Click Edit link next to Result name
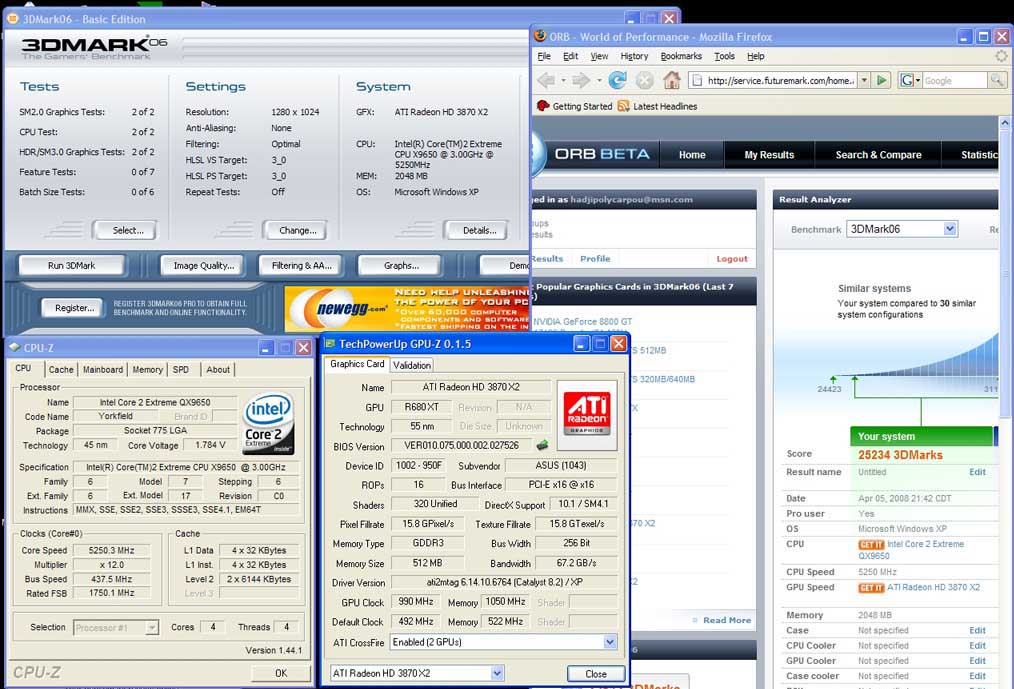 977,472
